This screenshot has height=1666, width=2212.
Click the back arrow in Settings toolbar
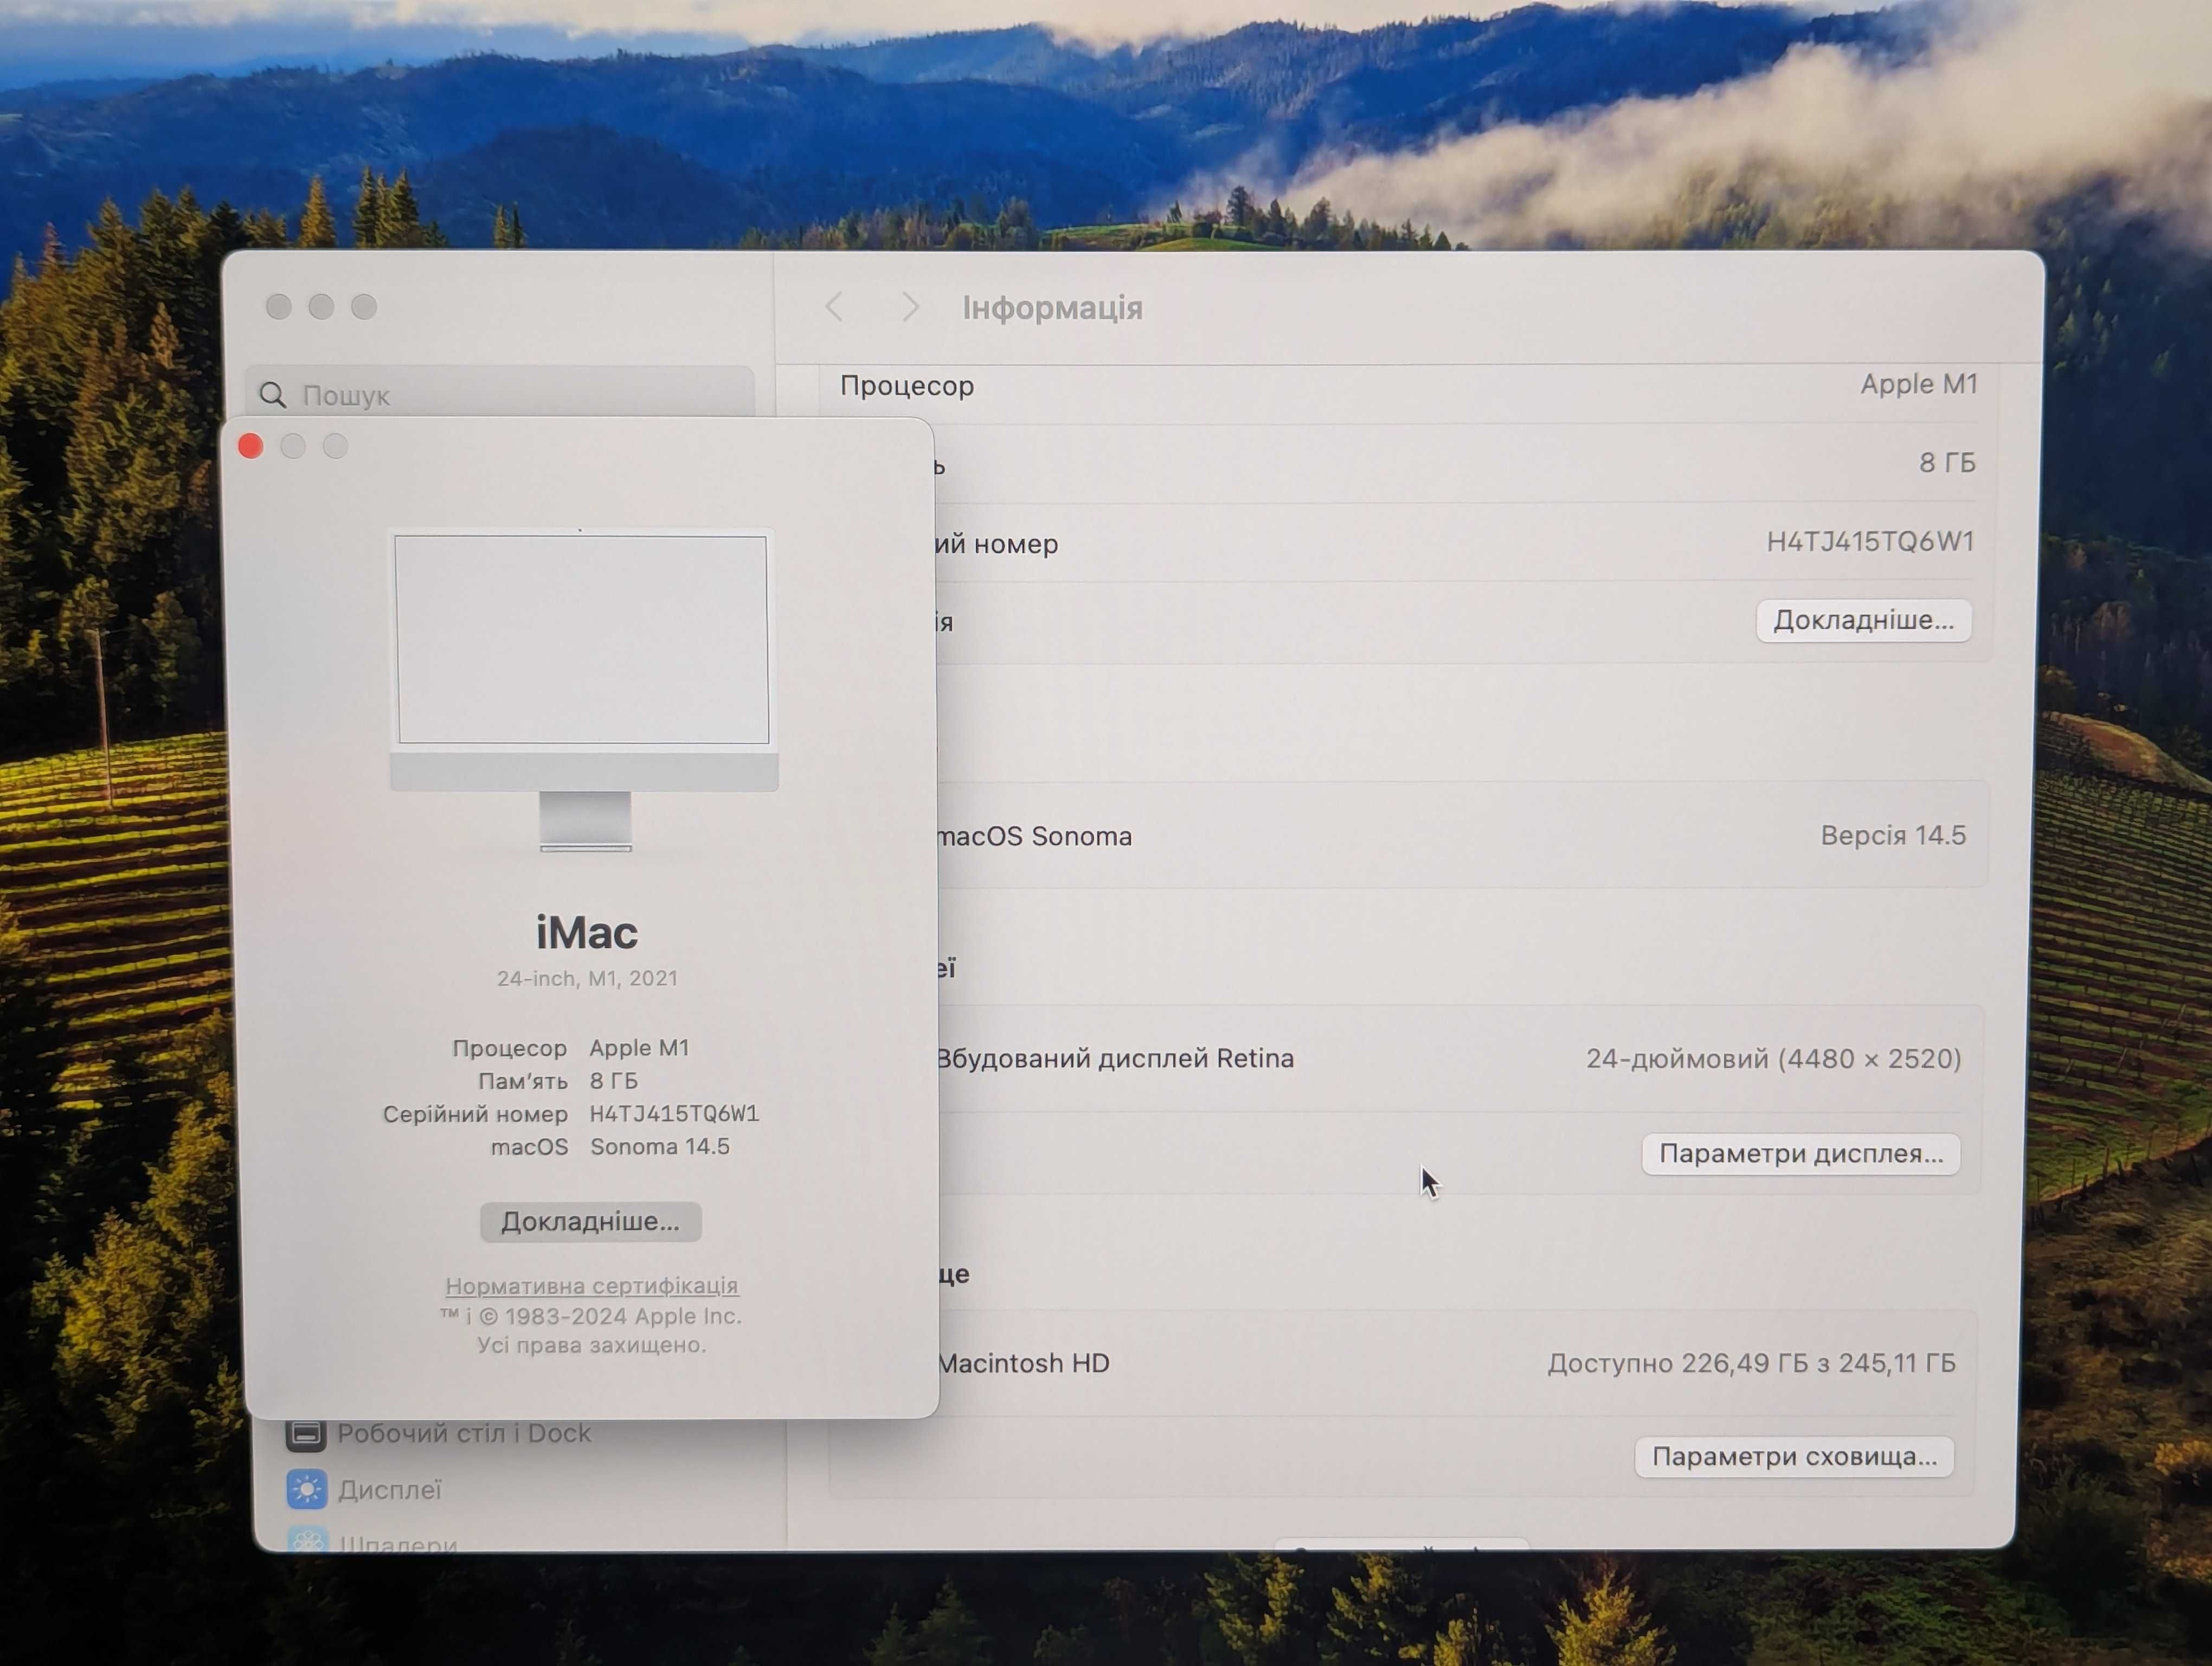[834, 307]
